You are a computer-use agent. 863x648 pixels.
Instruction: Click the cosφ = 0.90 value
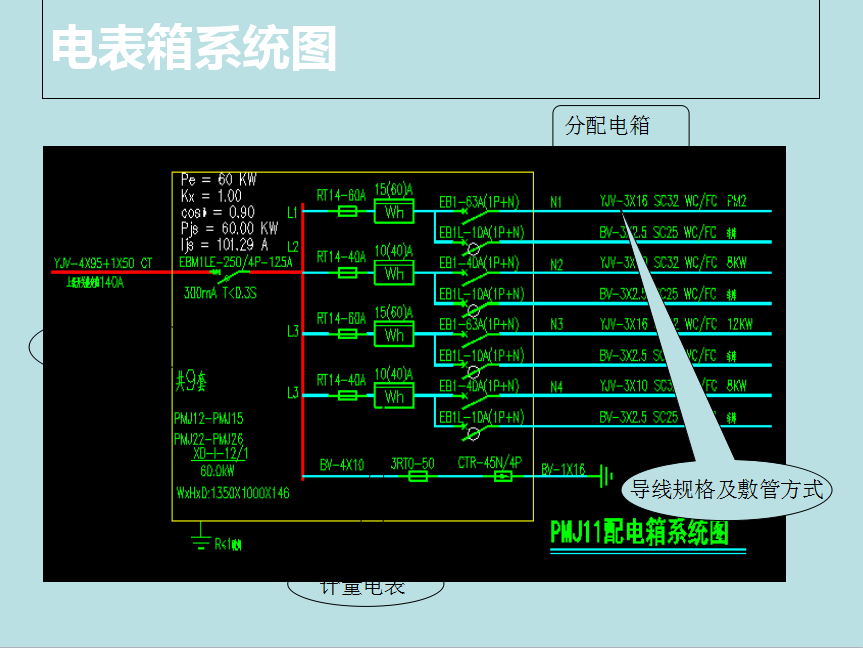pos(218,213)
